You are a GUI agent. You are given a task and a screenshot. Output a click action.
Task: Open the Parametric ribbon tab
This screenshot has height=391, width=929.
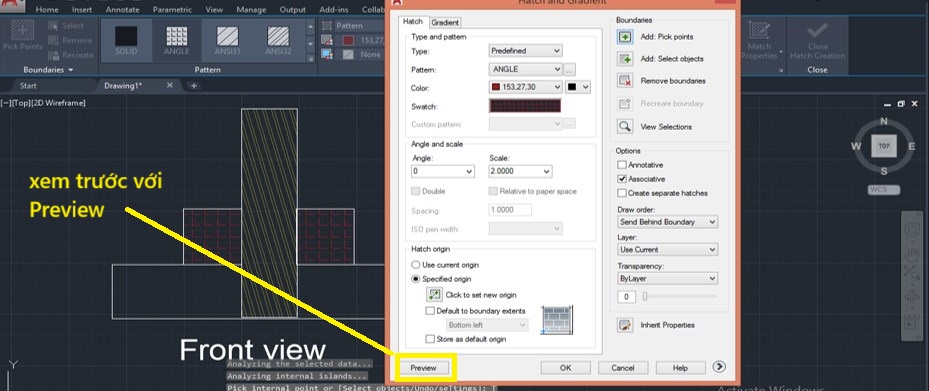click(x=172, y=9)
